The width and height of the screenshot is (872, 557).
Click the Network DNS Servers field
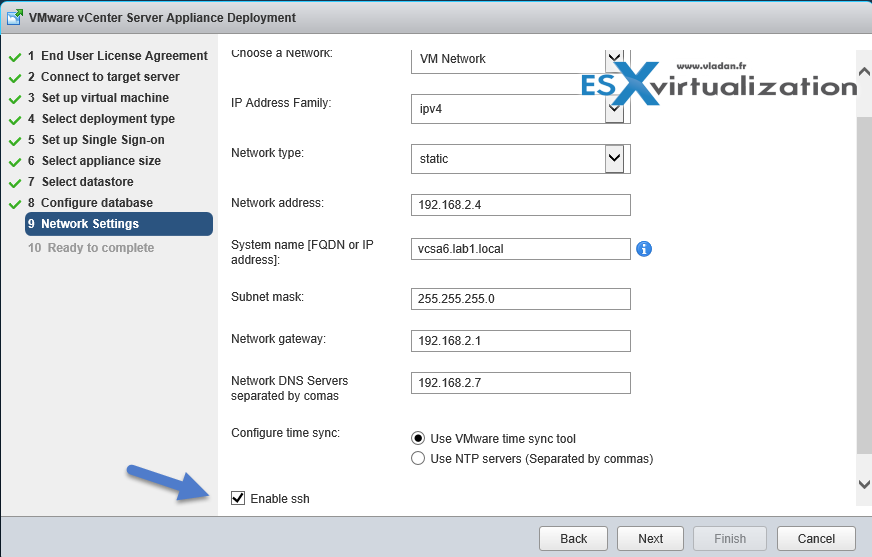pyautogui.click(x=521, y=383)
